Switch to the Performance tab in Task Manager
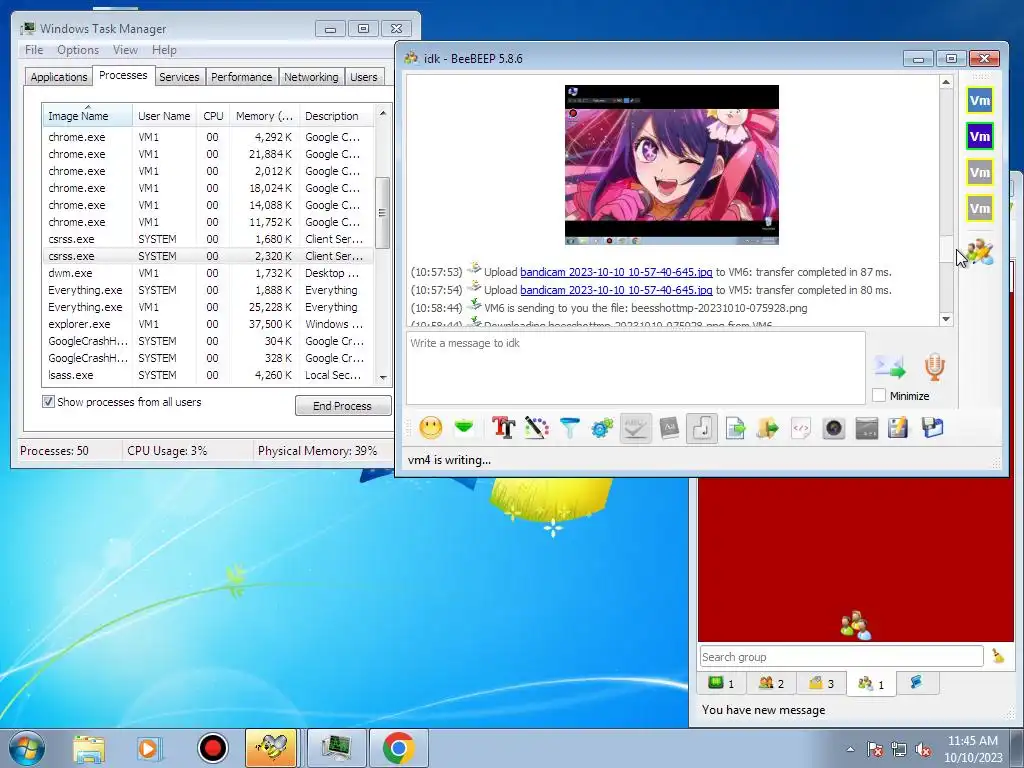Viewport: 1024px width, 768px height. (x=241, y=77)
